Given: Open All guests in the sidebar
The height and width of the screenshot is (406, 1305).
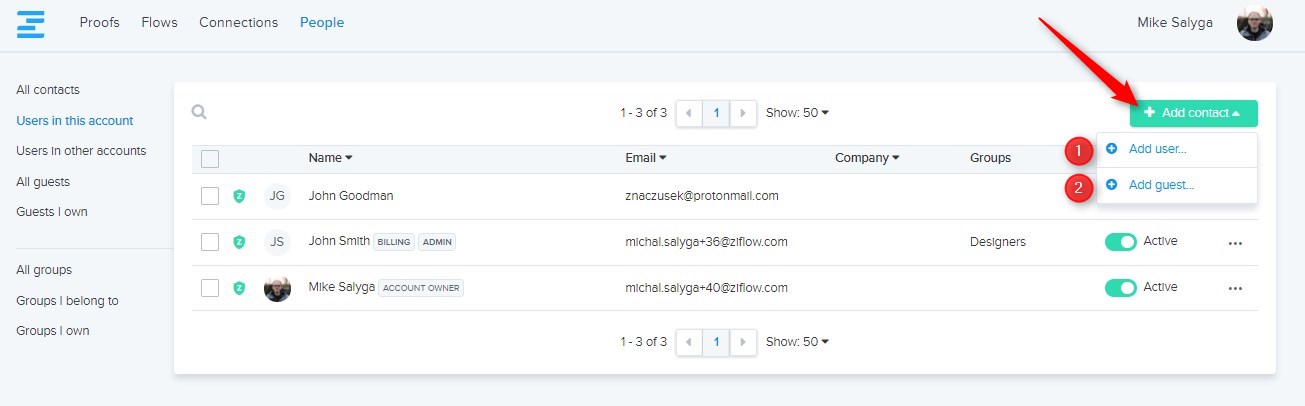Looking at the screenshot, I should (43, 182).
